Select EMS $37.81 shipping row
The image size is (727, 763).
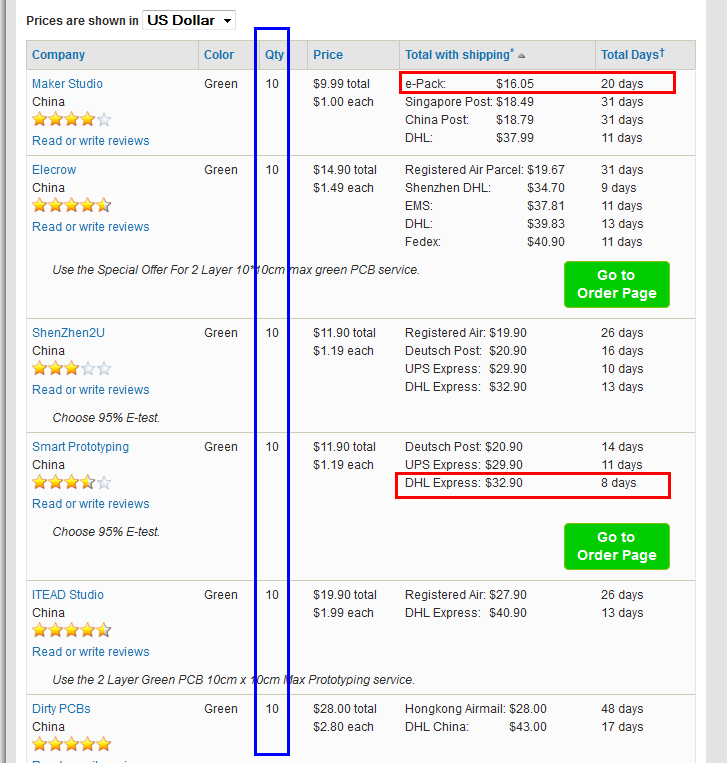[524, 206]
